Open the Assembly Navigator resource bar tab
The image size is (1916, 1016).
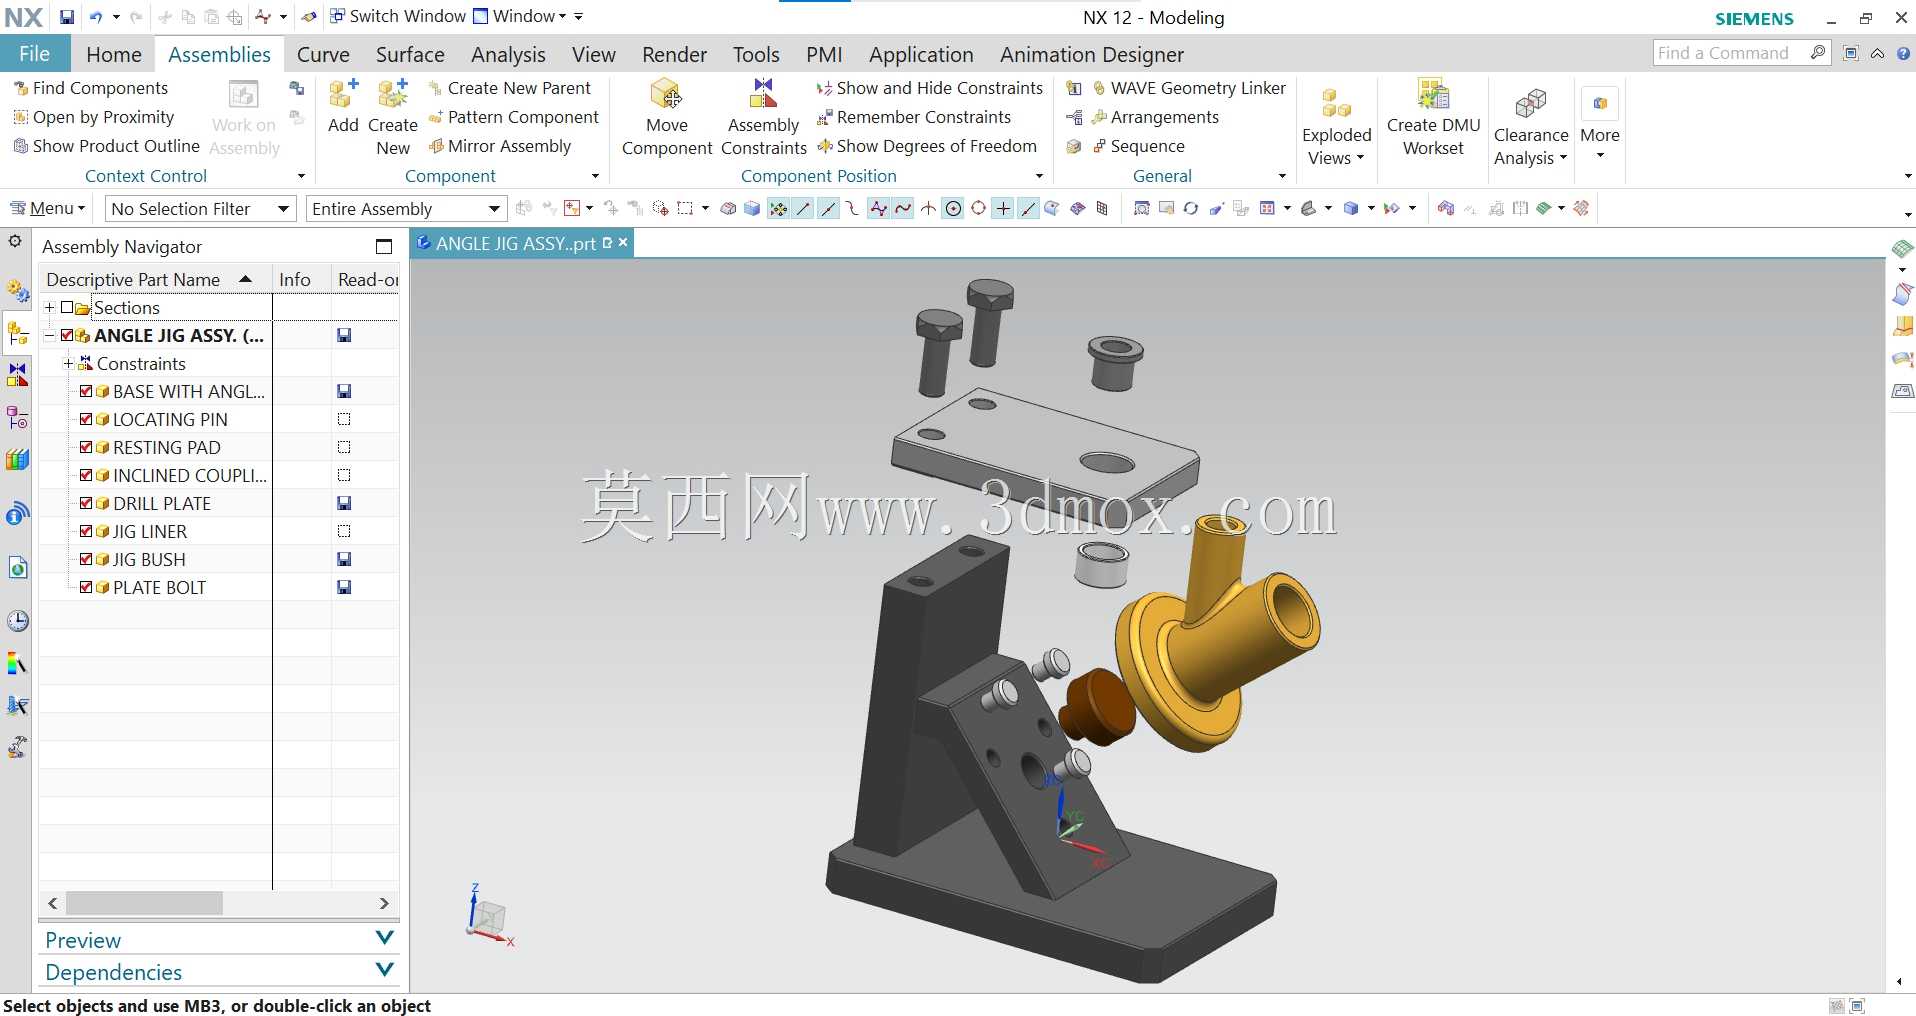(18, 334)
